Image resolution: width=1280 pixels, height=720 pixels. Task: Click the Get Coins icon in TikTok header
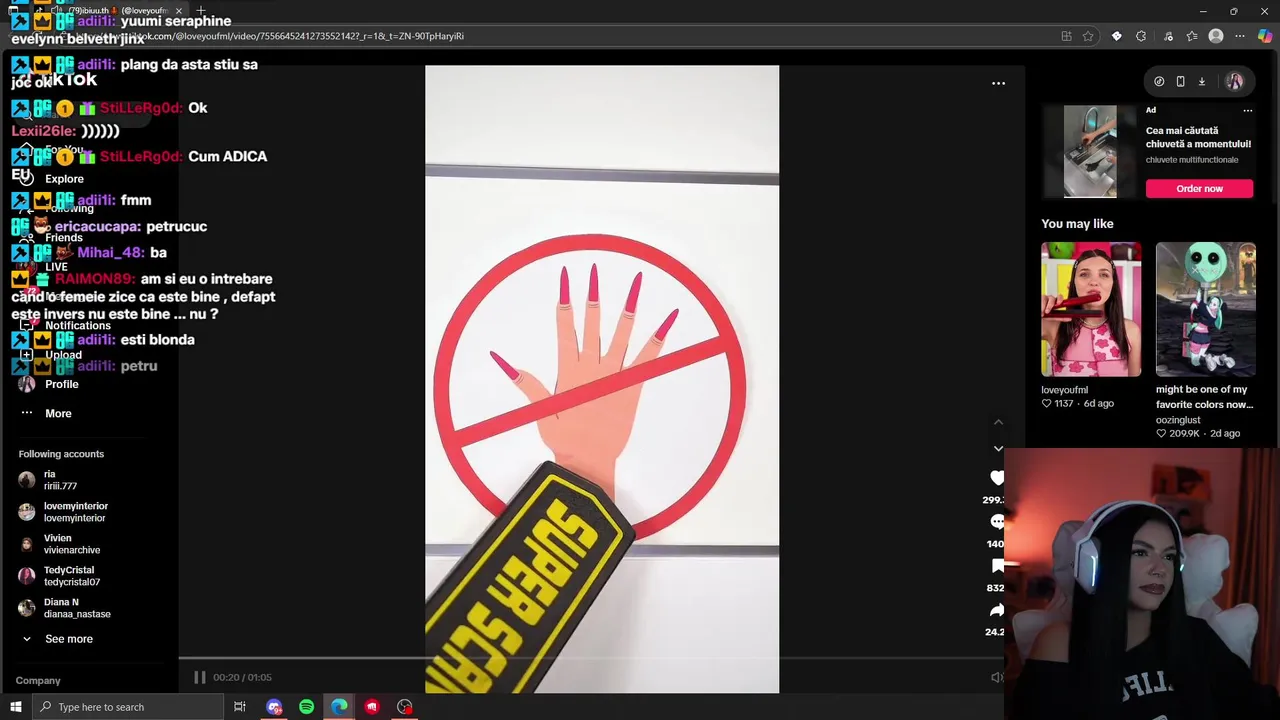tap(1159, 82)
